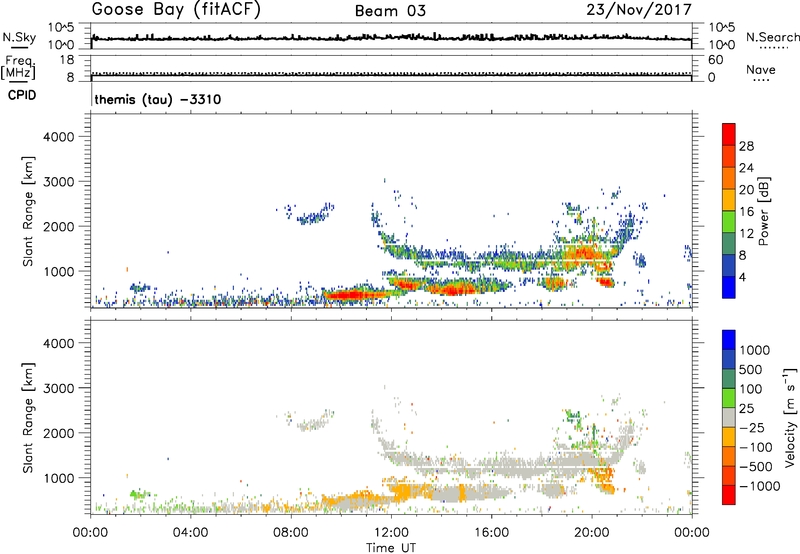Click the '500' tick on velocity colorbar

click(x=751, y=370)
